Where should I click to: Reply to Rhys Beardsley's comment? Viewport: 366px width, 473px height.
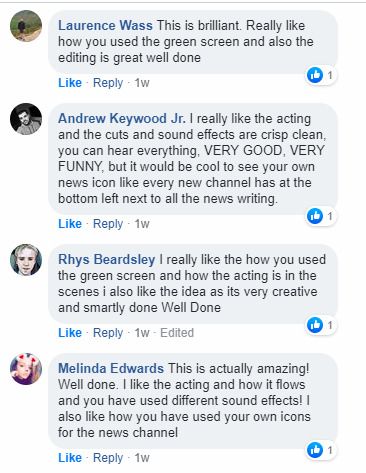coord(108,333)
